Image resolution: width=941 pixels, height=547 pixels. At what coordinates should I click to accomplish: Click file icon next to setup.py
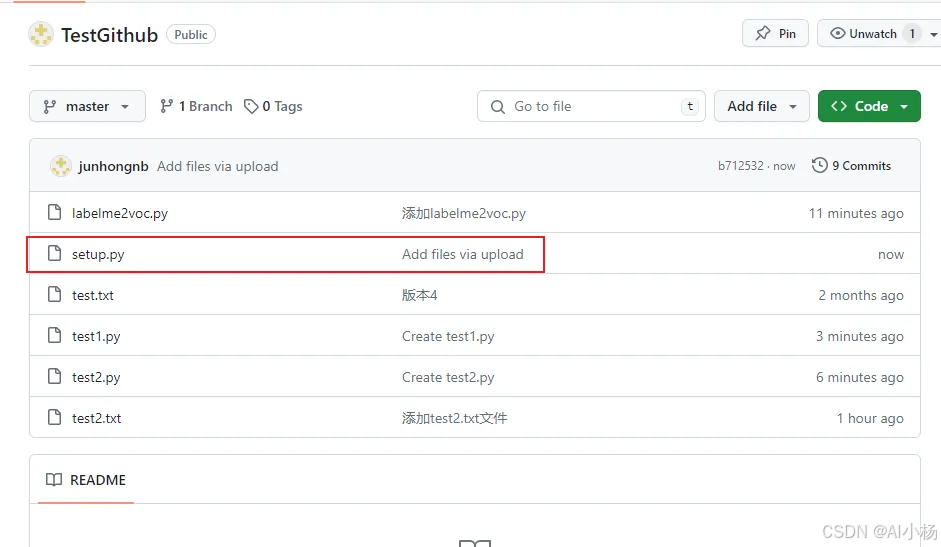55,253
